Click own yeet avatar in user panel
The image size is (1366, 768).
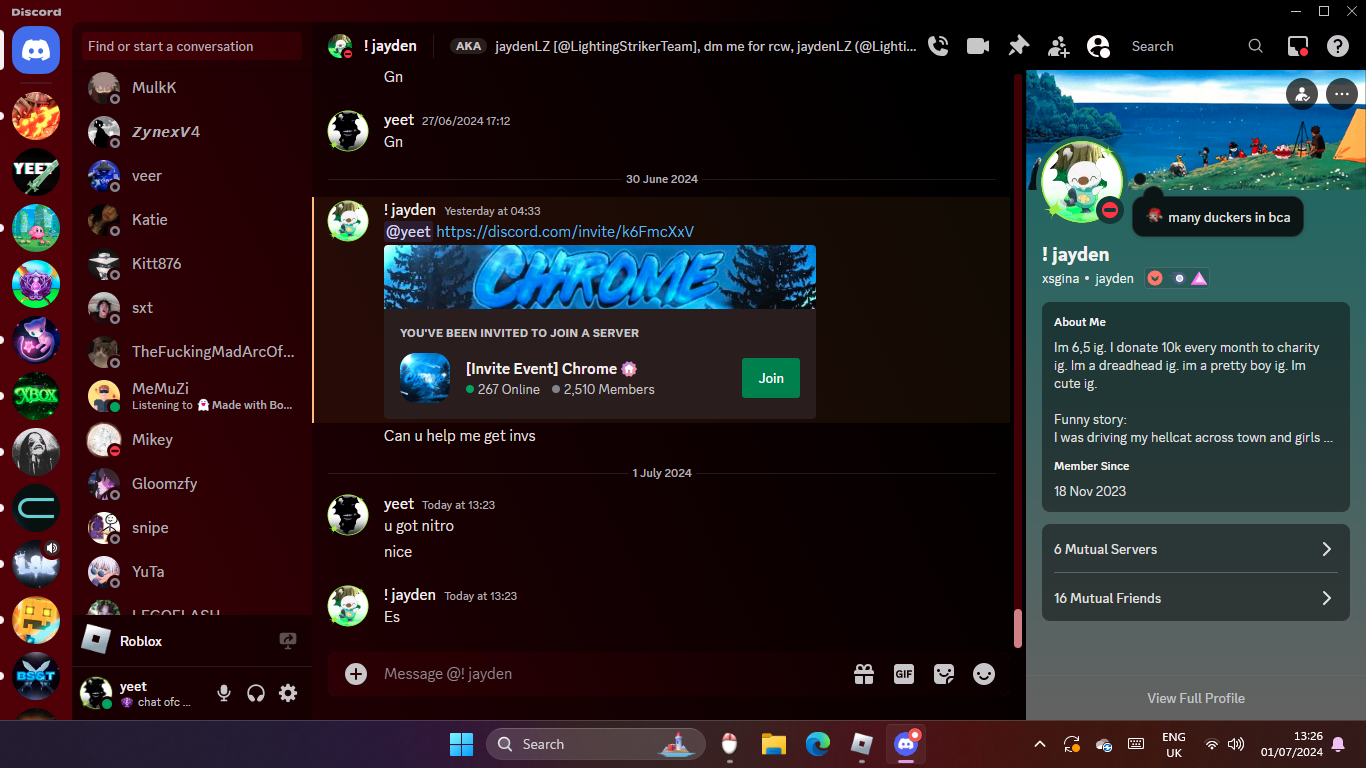pyautogui.click(x=96, y=693)
